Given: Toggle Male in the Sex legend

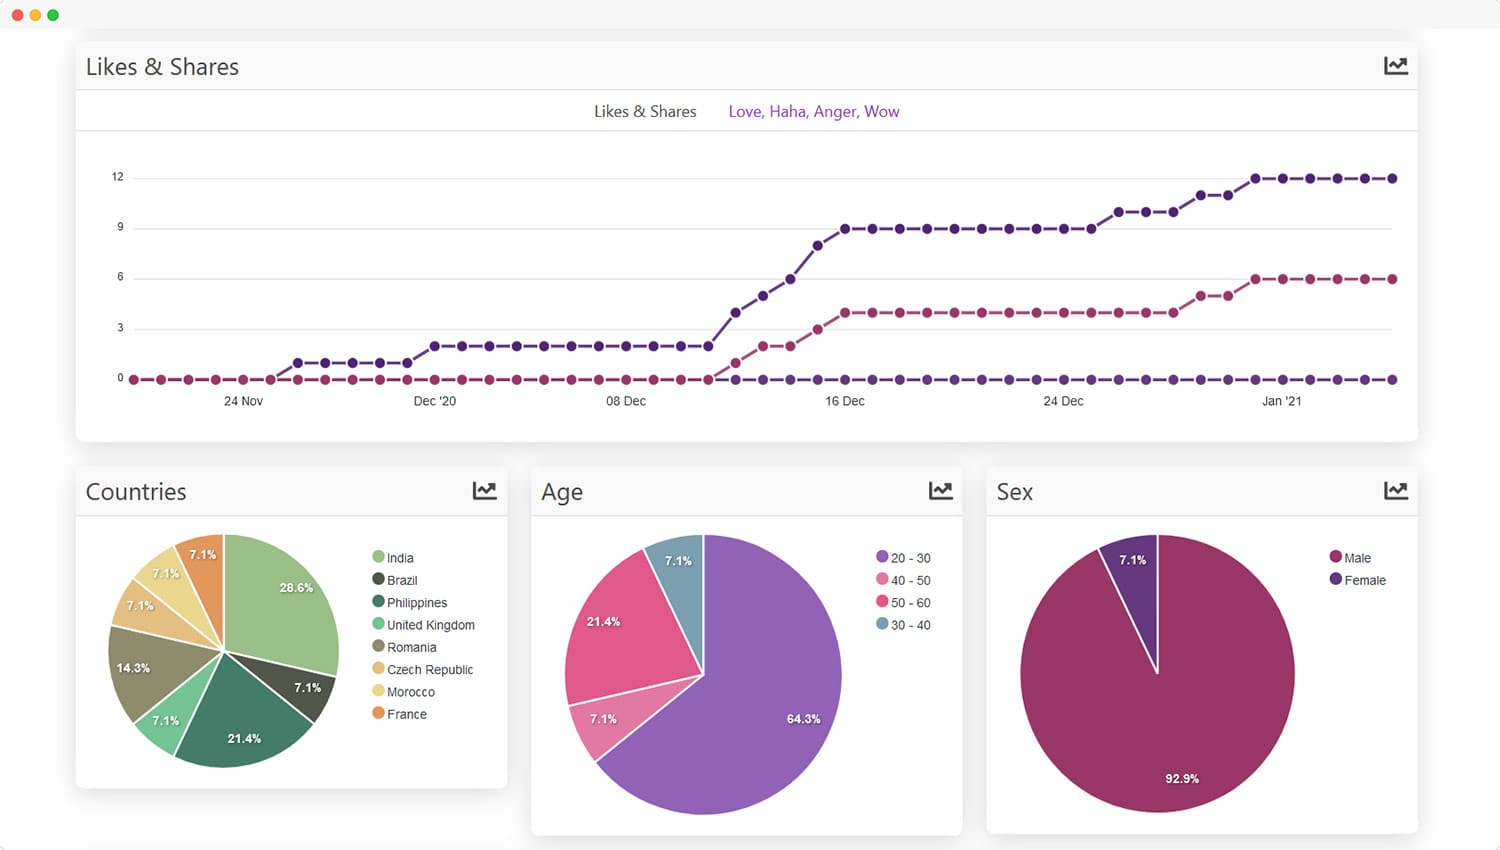Looking at the screenshot, I should click(1350, 557).
